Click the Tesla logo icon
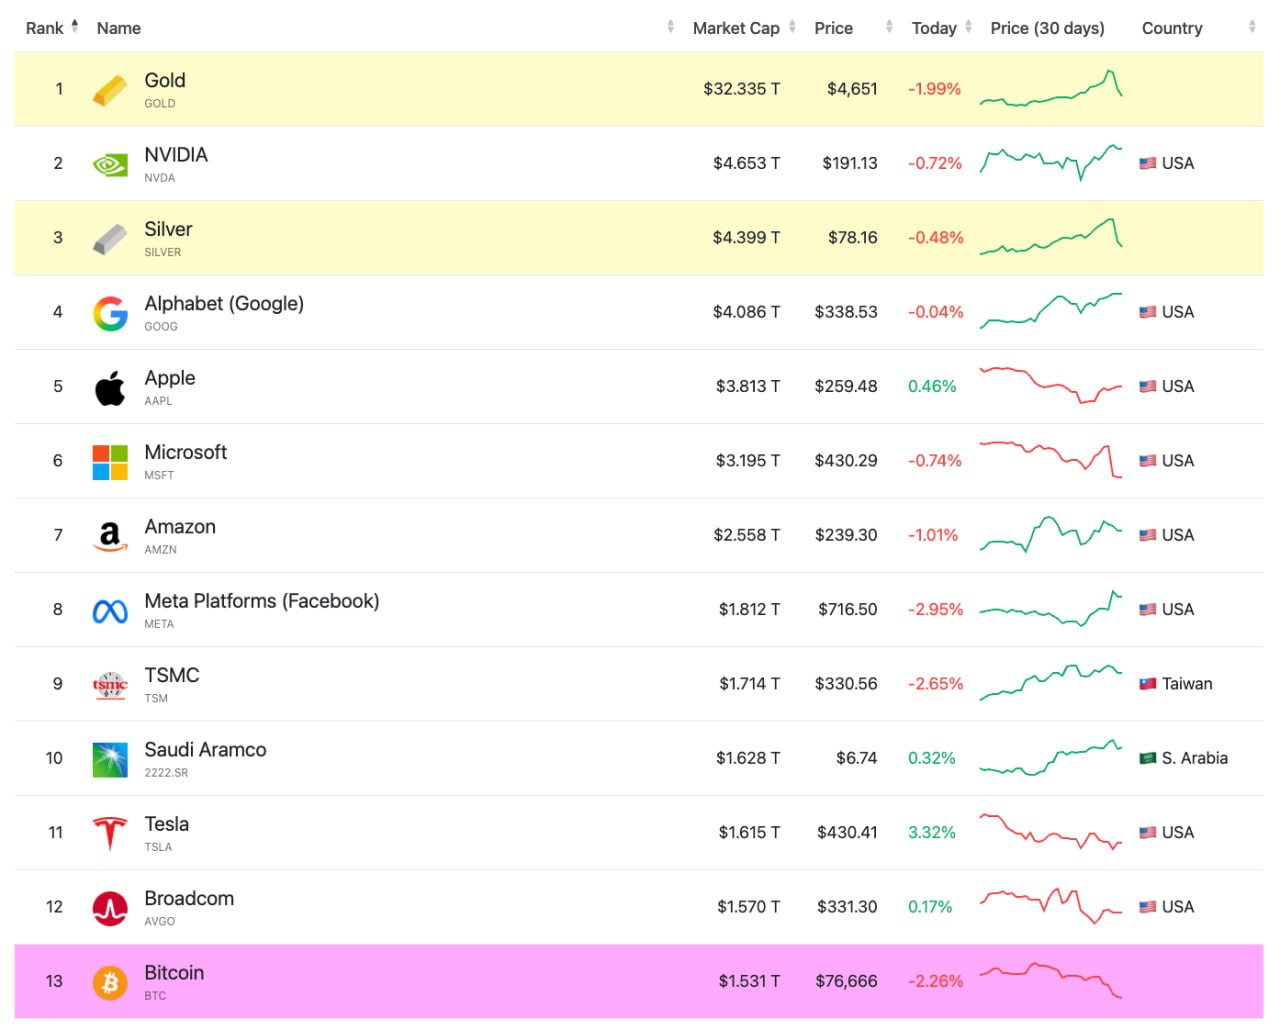This screenshot has height=1030, width=1280. (x=110, y=833)
